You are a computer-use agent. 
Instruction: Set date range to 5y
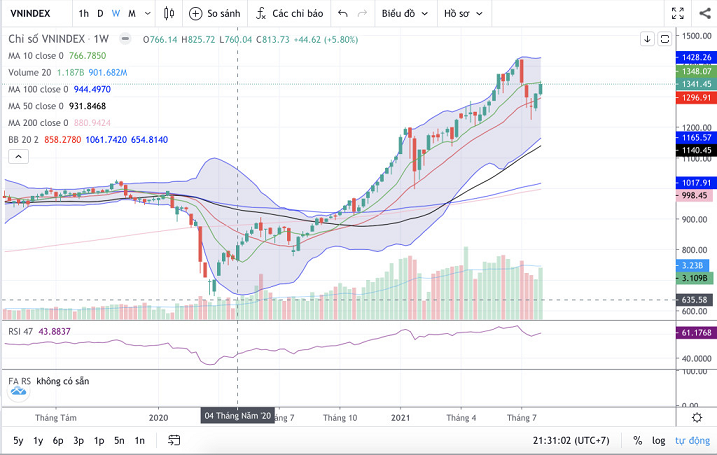pyautogui.click(x=19, y=440)
